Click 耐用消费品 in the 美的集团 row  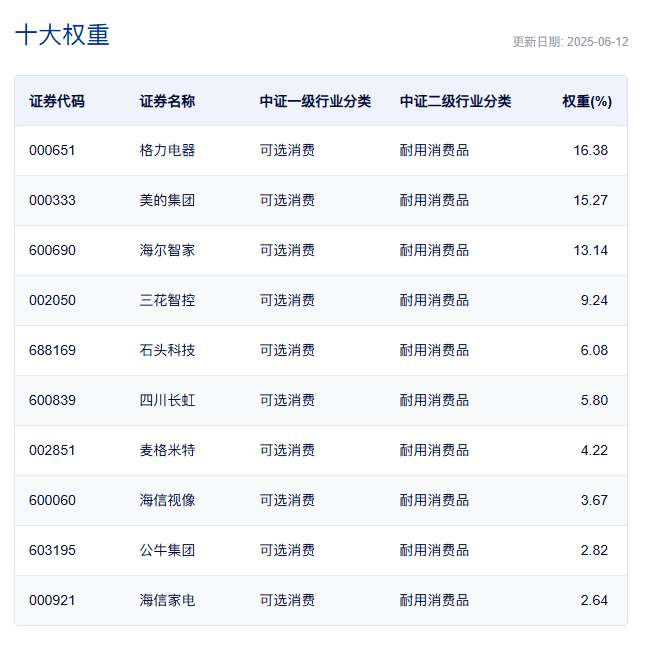point(434,200)
